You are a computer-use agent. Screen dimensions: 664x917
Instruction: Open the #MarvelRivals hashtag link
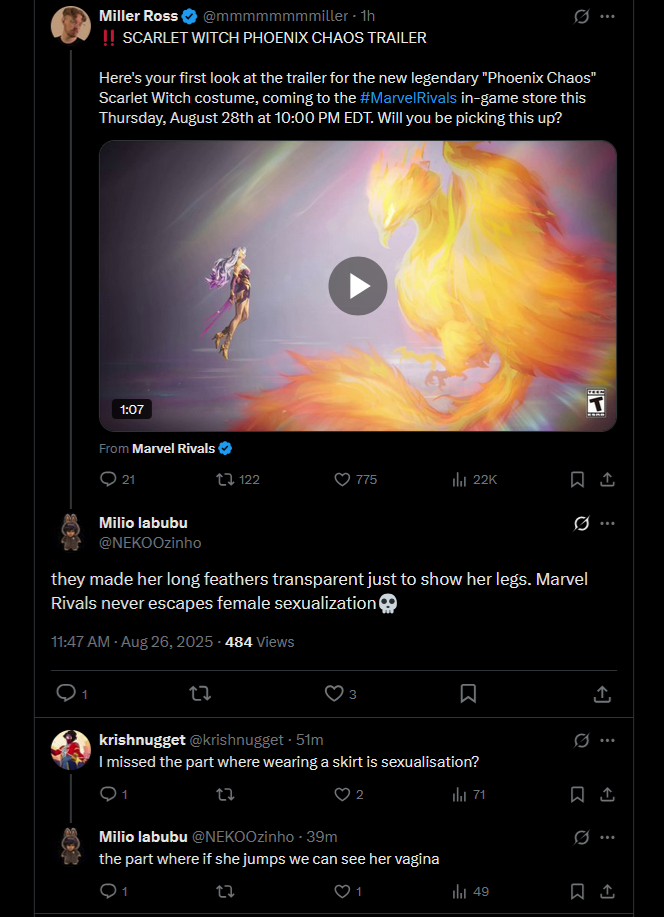coord(408,98)
